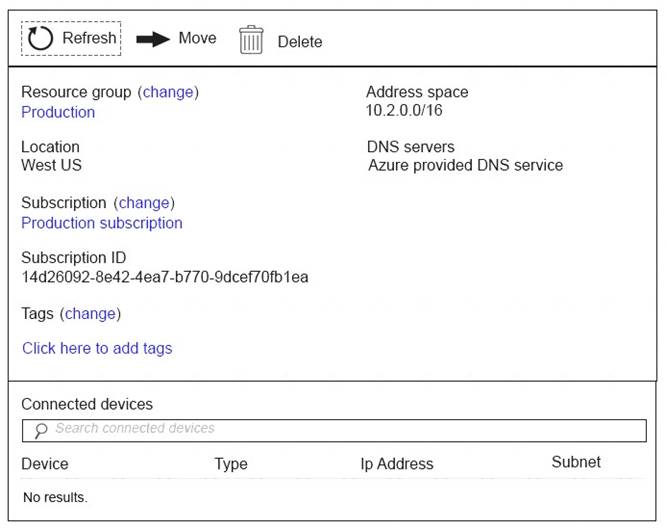Viewport: 666px width, 530px height.
Task: Sort by the Device column header
Action: pos(45,464)
